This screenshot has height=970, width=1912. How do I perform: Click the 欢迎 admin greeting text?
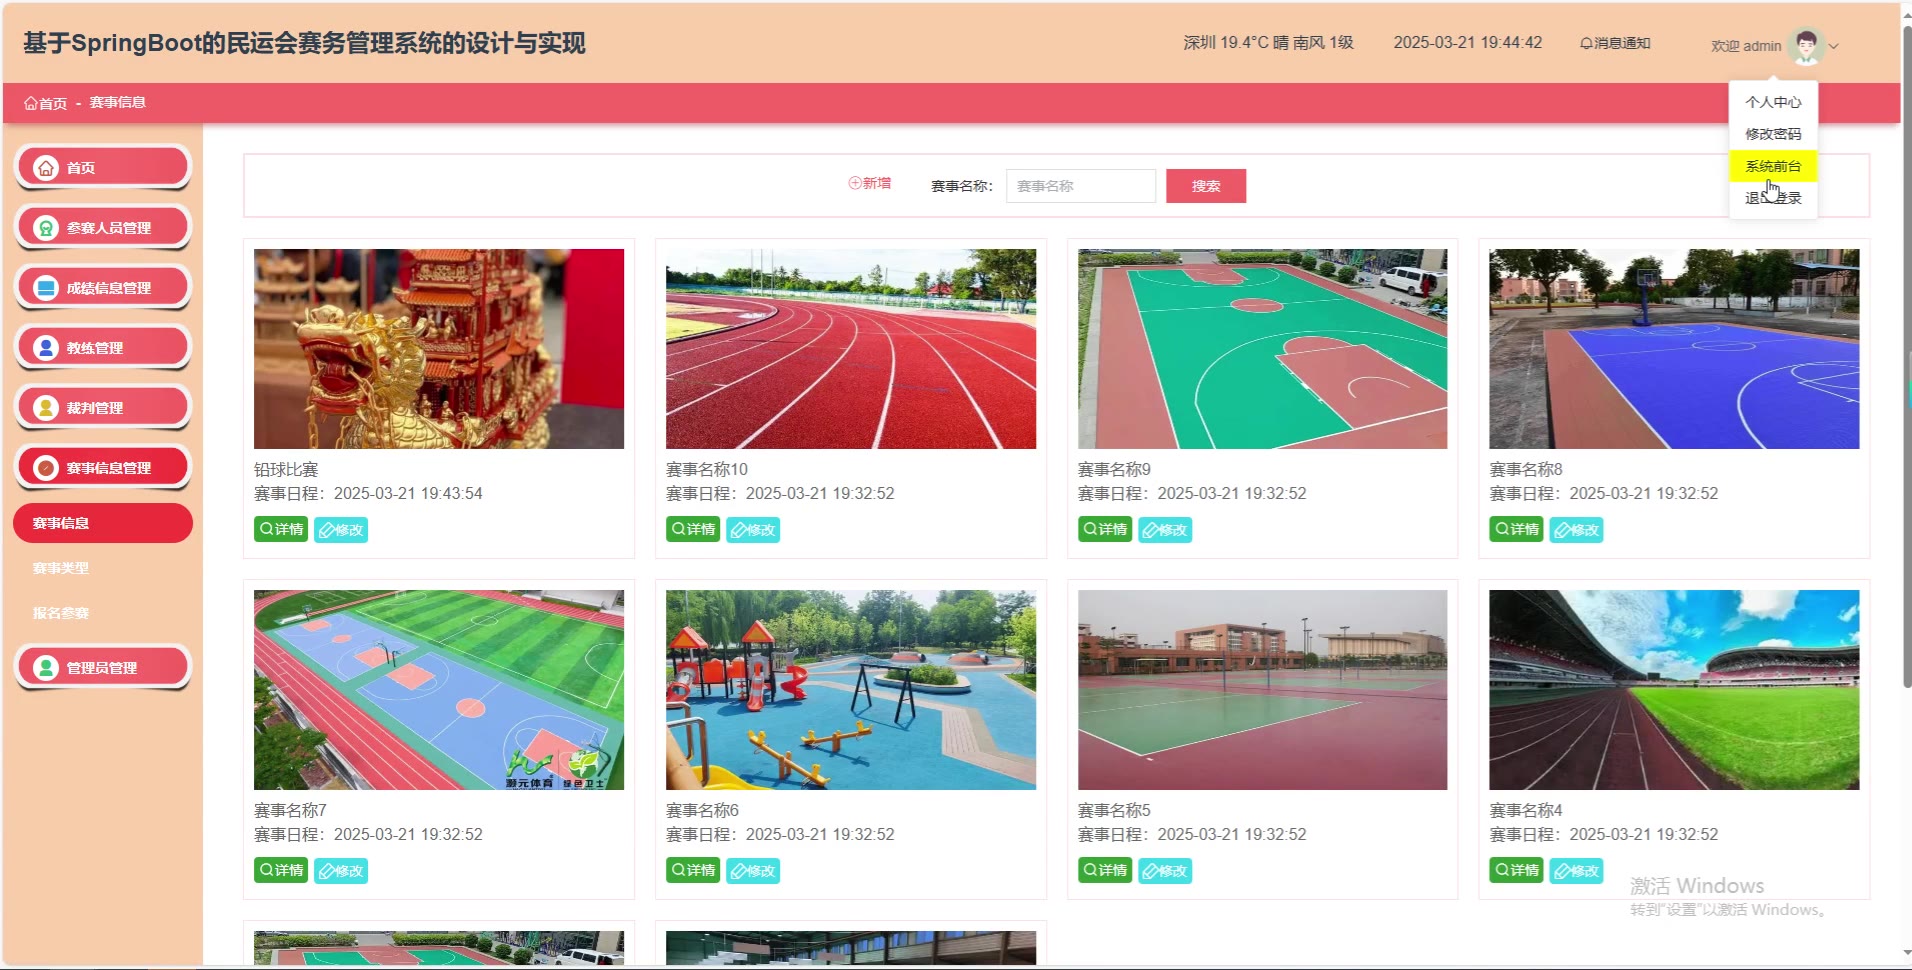coord(1746,46)
